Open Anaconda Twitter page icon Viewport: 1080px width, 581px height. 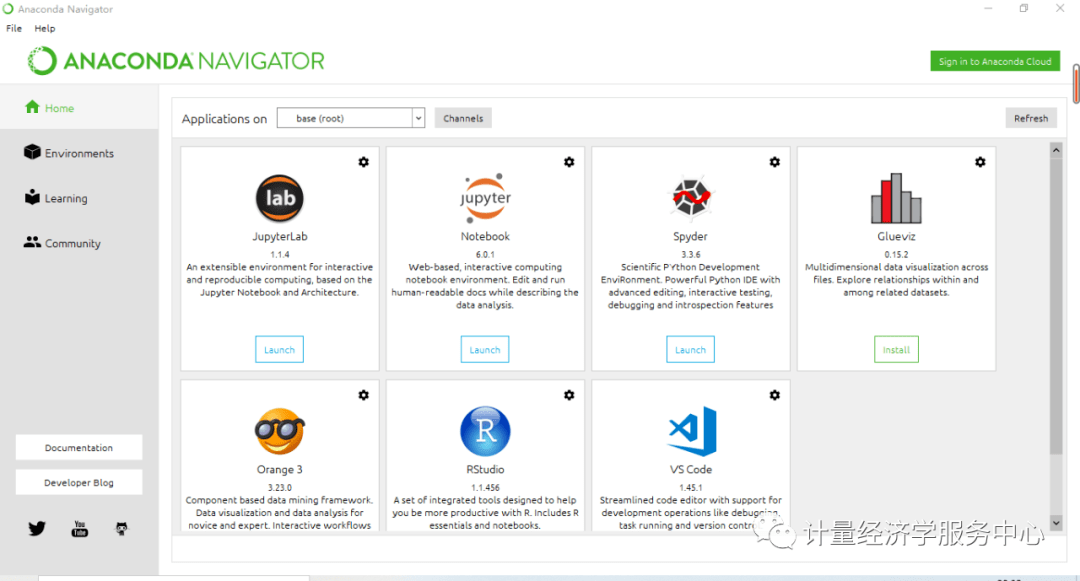(x=37, y=529)
